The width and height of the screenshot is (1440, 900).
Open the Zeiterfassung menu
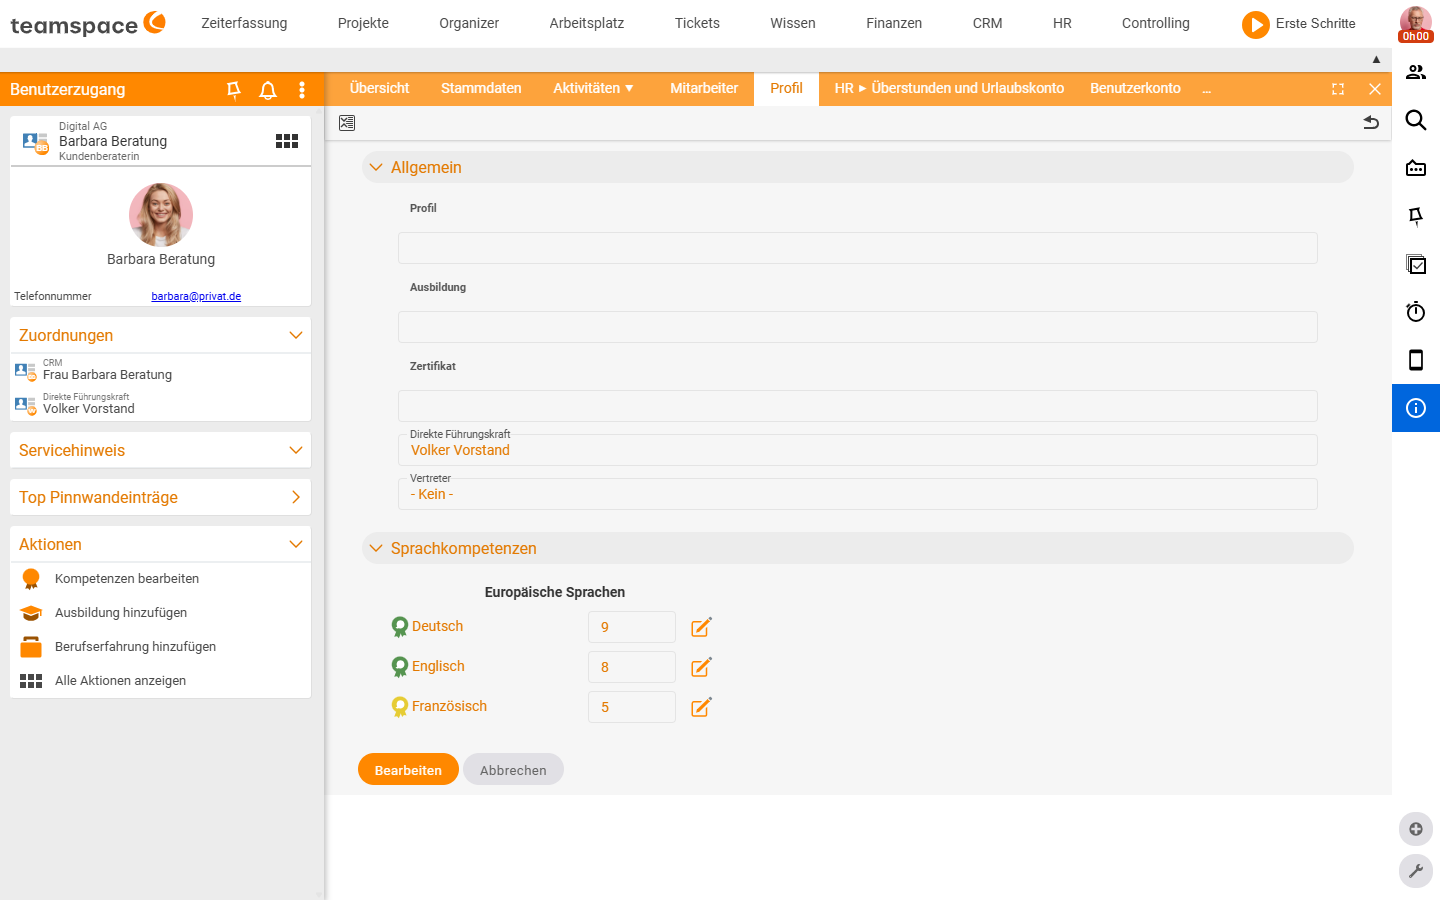coord(244,23)
